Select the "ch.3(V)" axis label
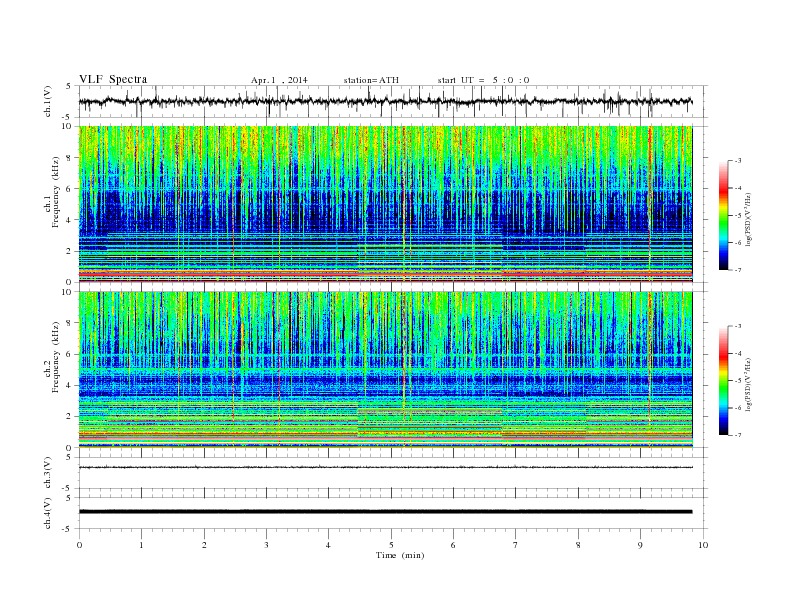The height and width of the screenshot is (612, 792). tap(48, 473)
